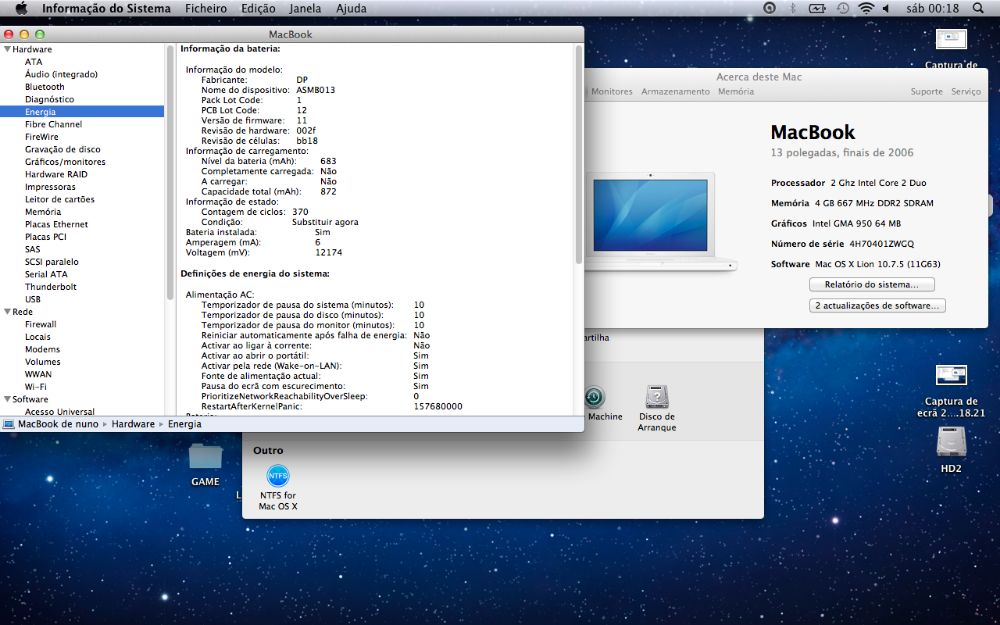Open the Time Machine menu bar icon
Viewport: 1000px width, 625px height.
coord(842,8)
